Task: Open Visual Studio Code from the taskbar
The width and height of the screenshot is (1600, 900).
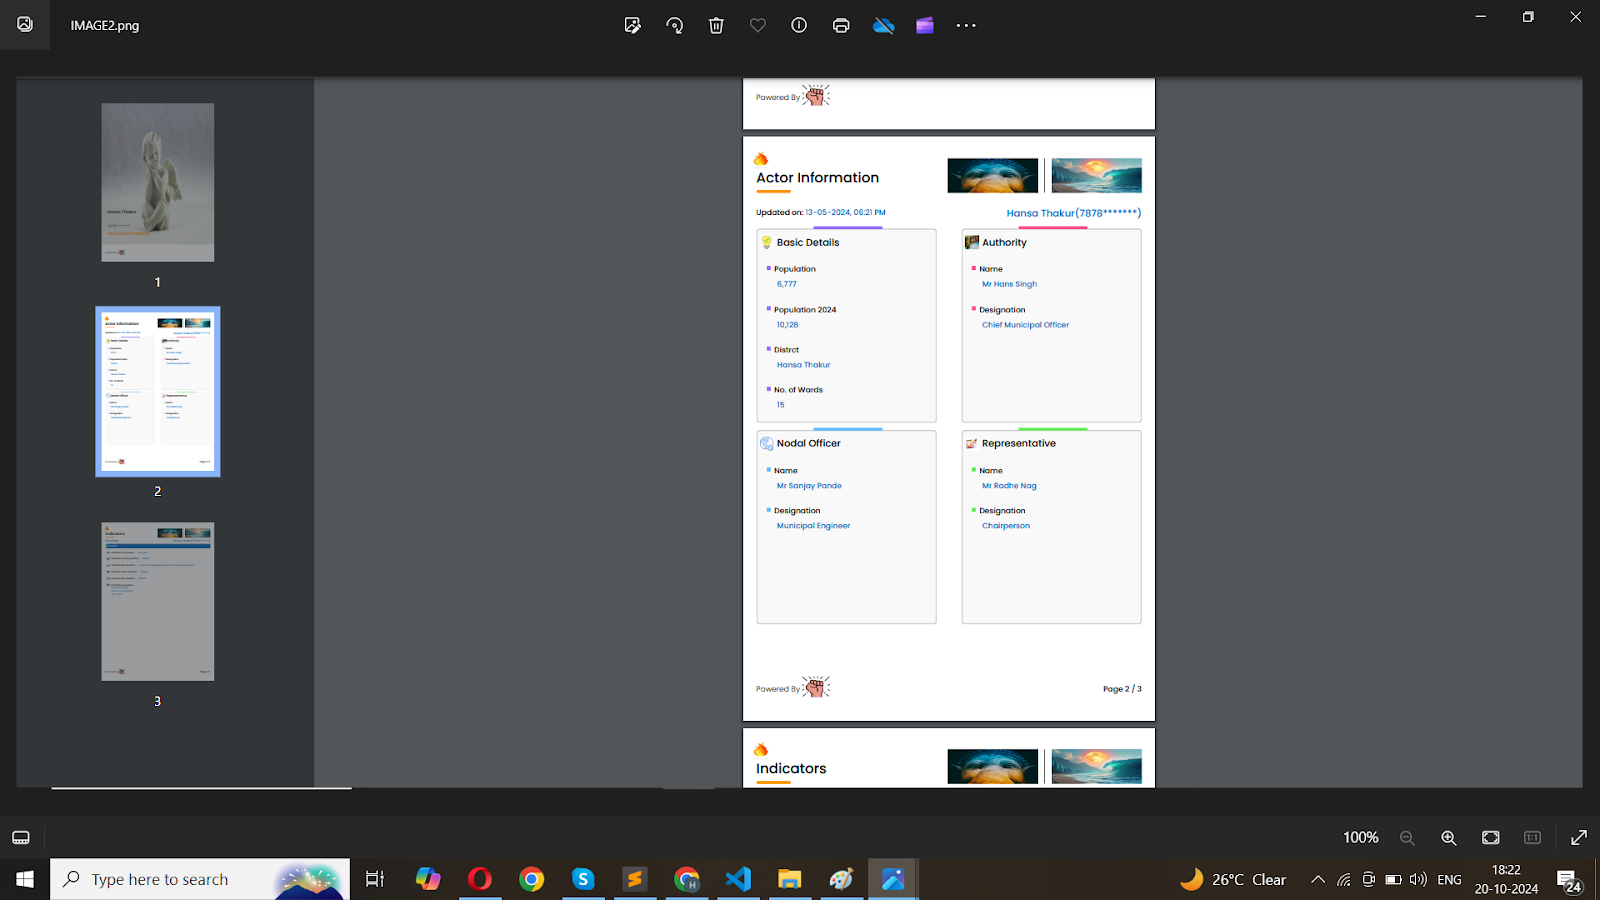Action: [x=738, y=879]
